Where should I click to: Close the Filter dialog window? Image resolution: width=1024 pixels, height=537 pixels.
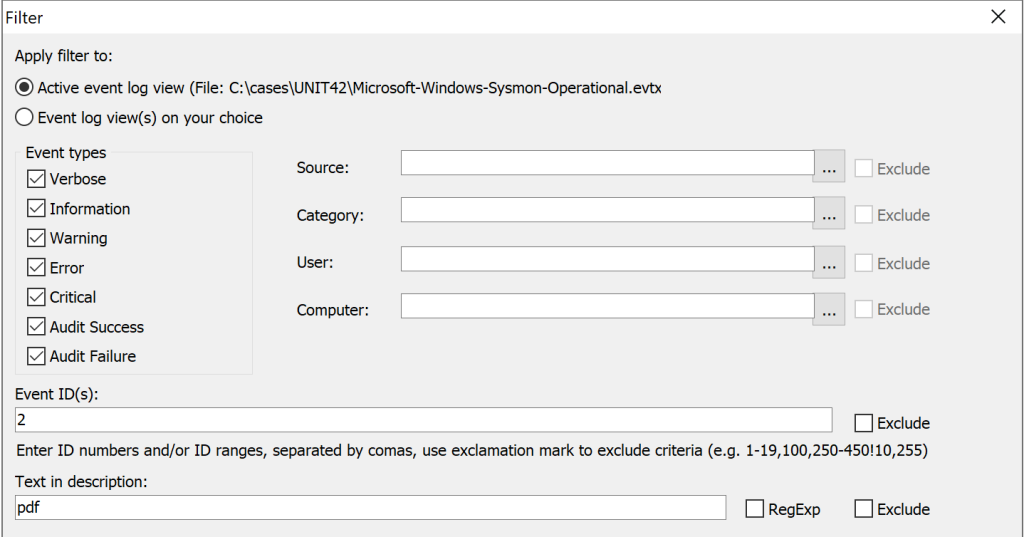998,17
